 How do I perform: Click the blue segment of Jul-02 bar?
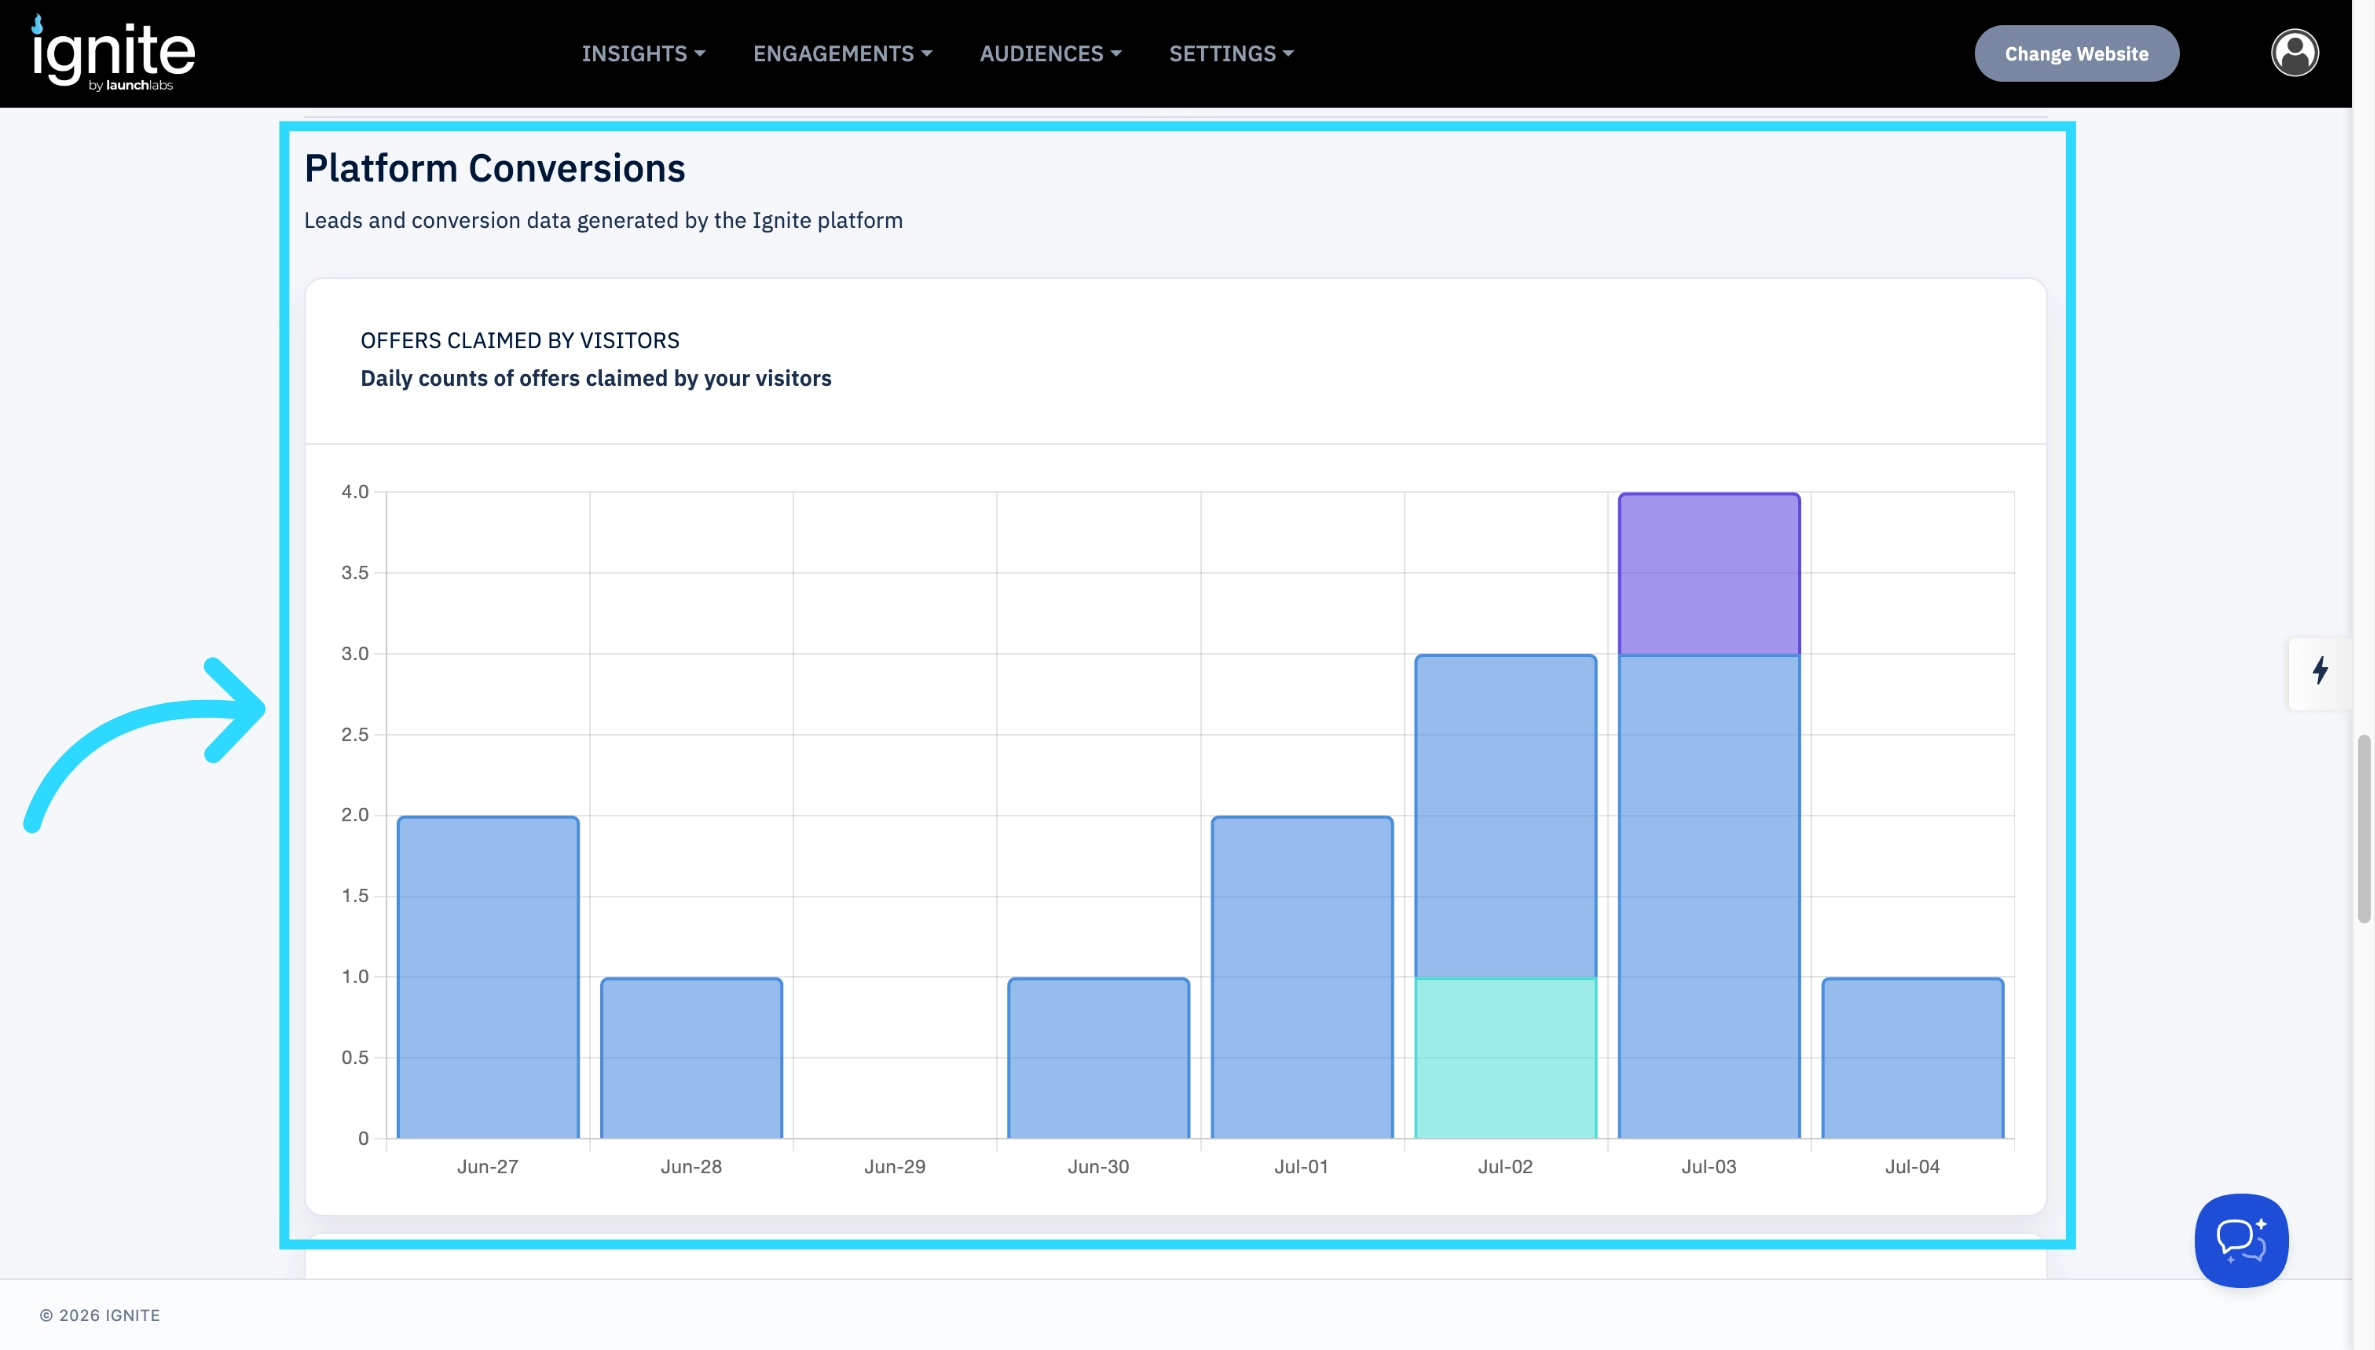(x=1505, y=816)
